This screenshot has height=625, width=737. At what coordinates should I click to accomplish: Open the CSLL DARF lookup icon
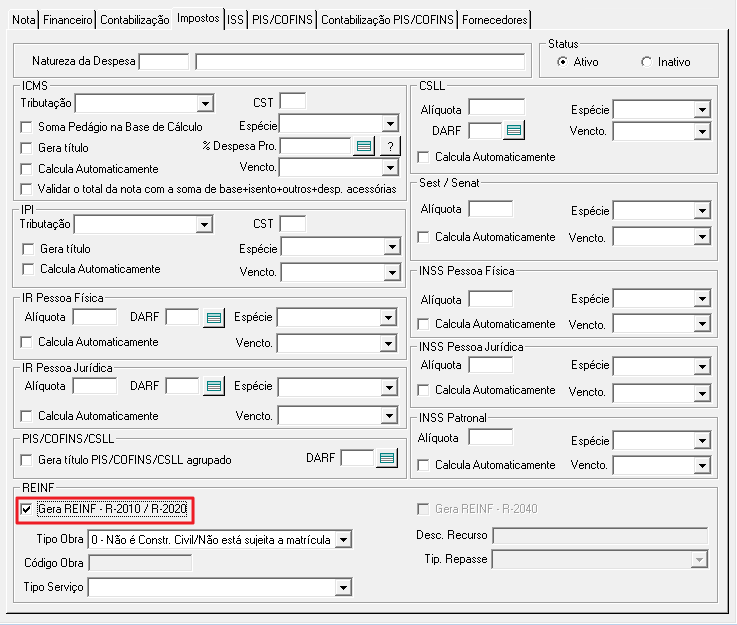click(514, 131)
